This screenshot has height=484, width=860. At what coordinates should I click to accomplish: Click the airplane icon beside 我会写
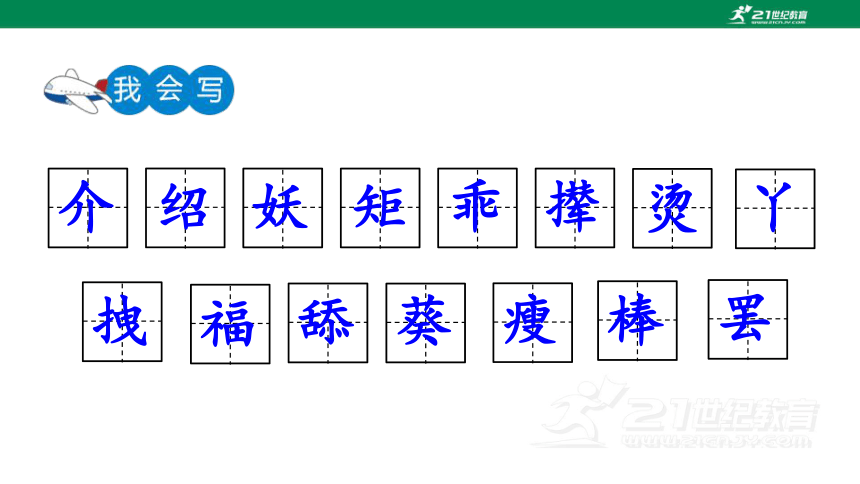(x=76, y=91)
